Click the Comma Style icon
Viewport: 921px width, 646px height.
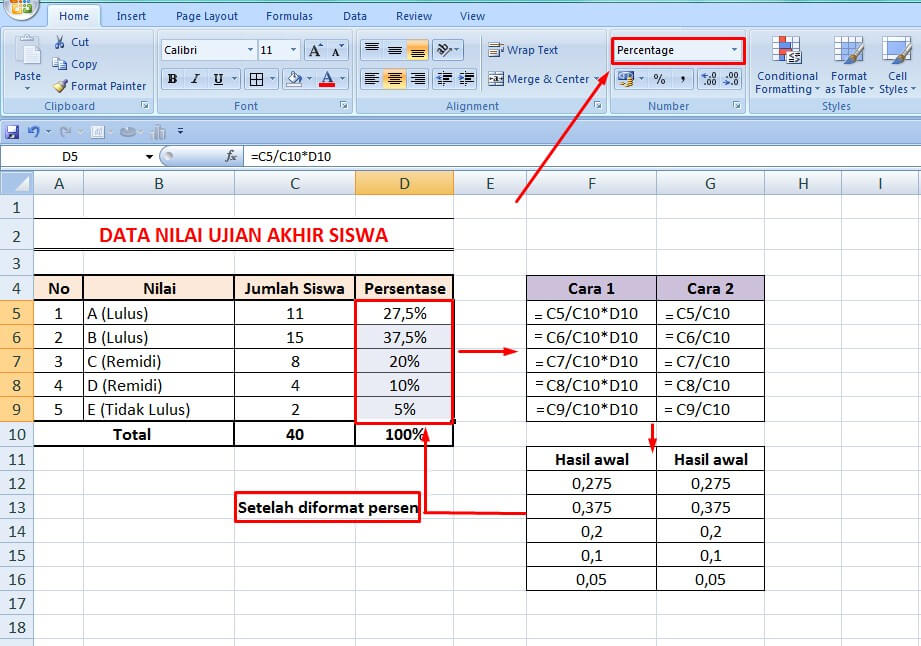pyautogui.click(x=683, y=78)
